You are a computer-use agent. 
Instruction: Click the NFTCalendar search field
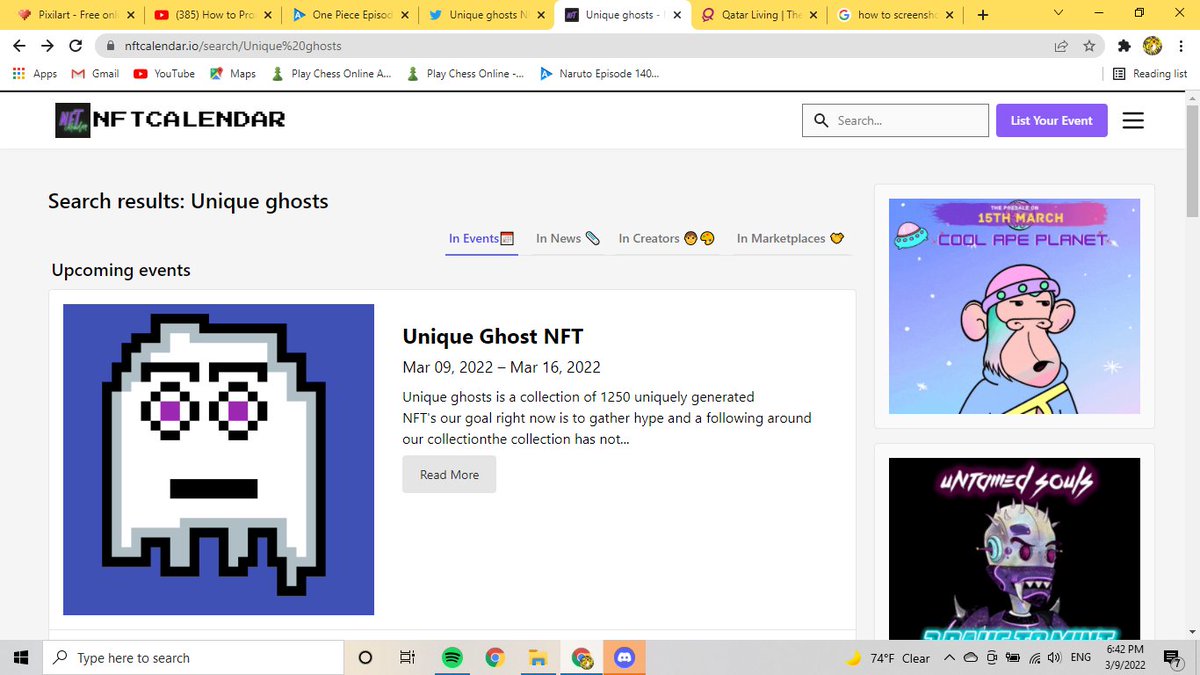(x=895, y=120)
